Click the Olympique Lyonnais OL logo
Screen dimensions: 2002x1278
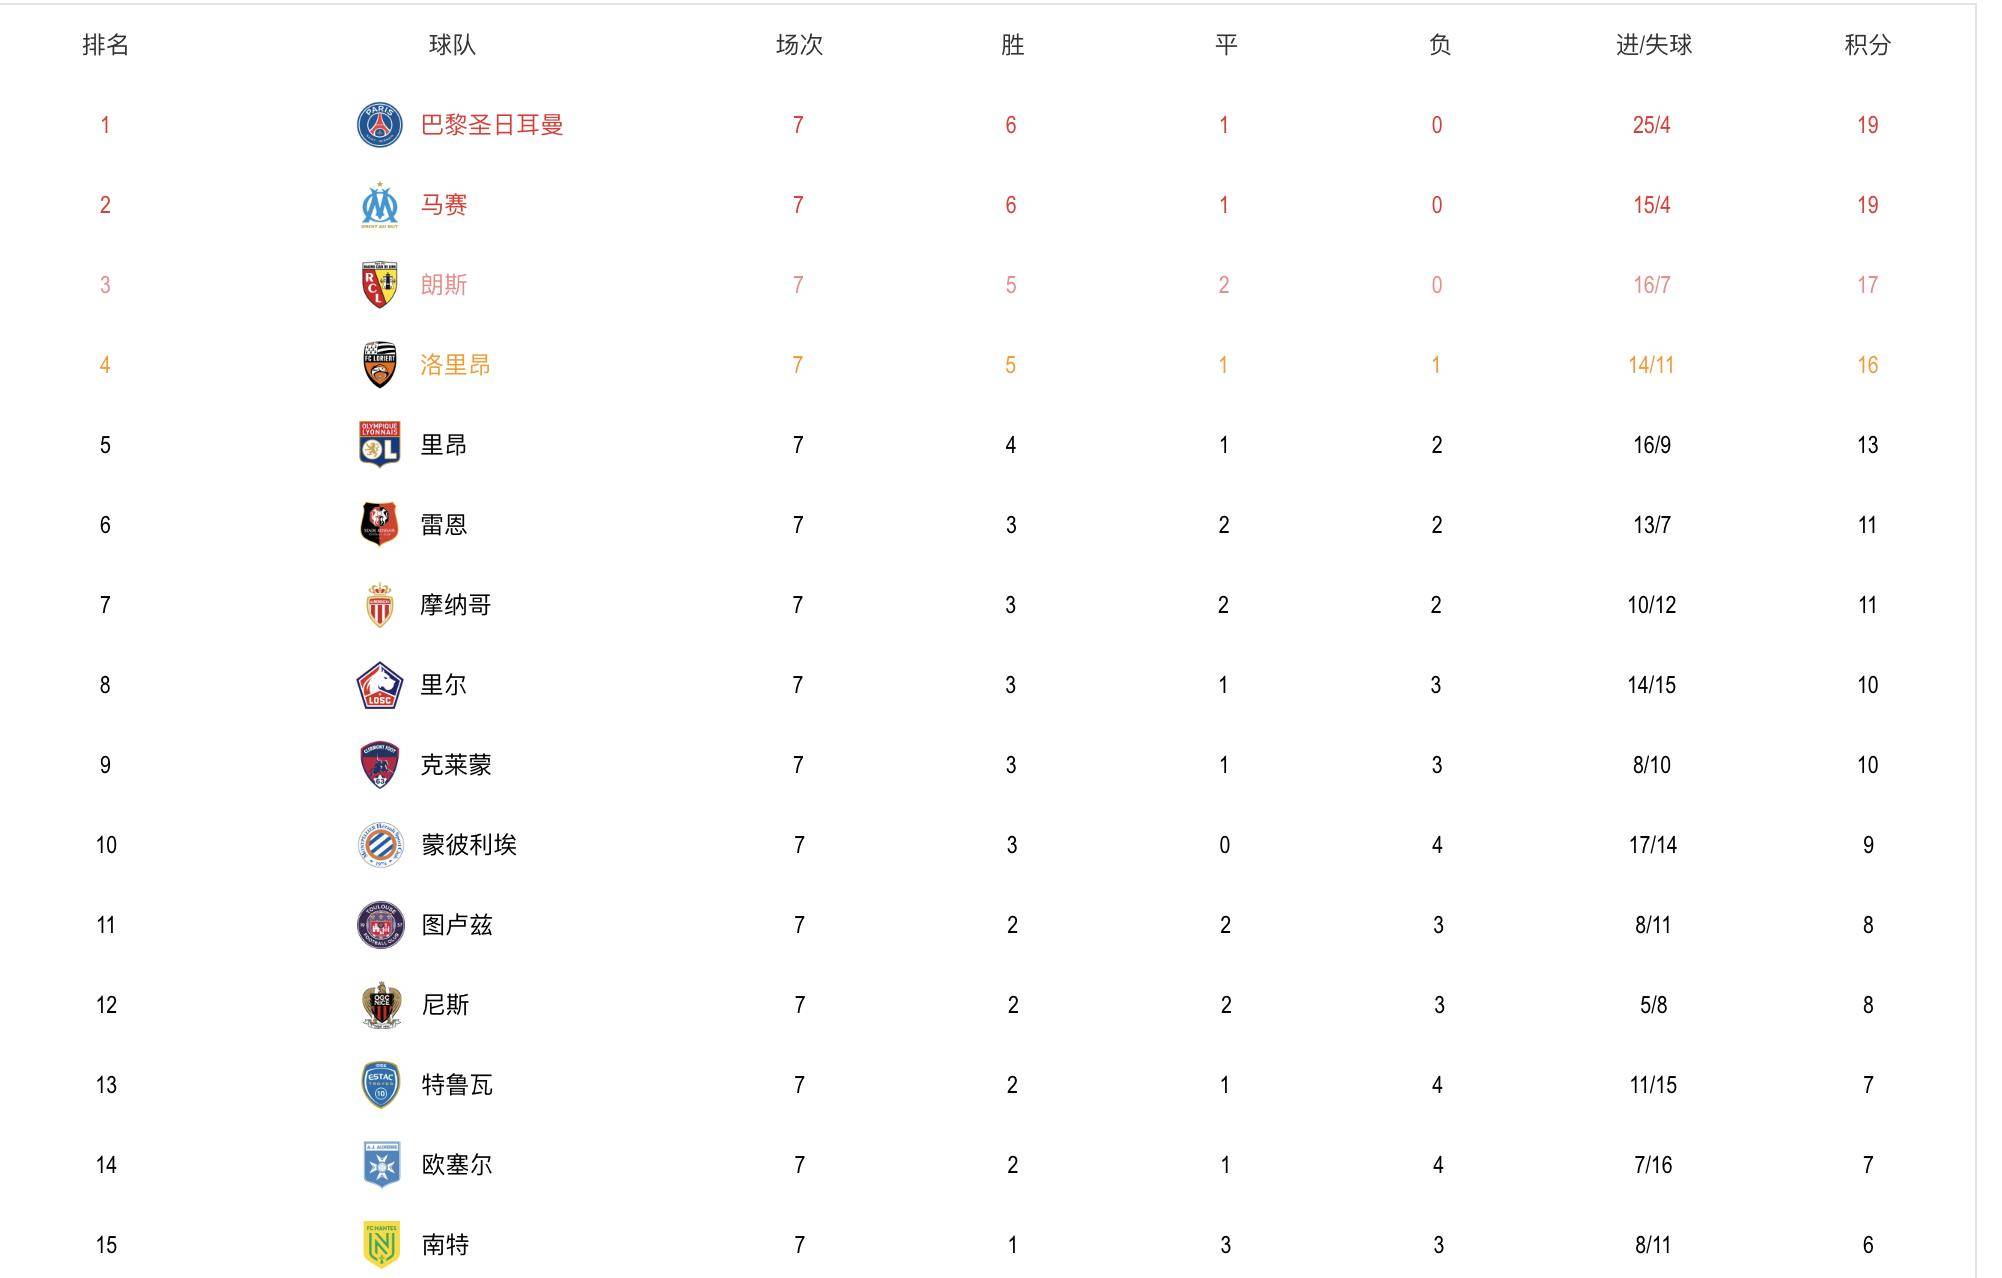[380, 445]
